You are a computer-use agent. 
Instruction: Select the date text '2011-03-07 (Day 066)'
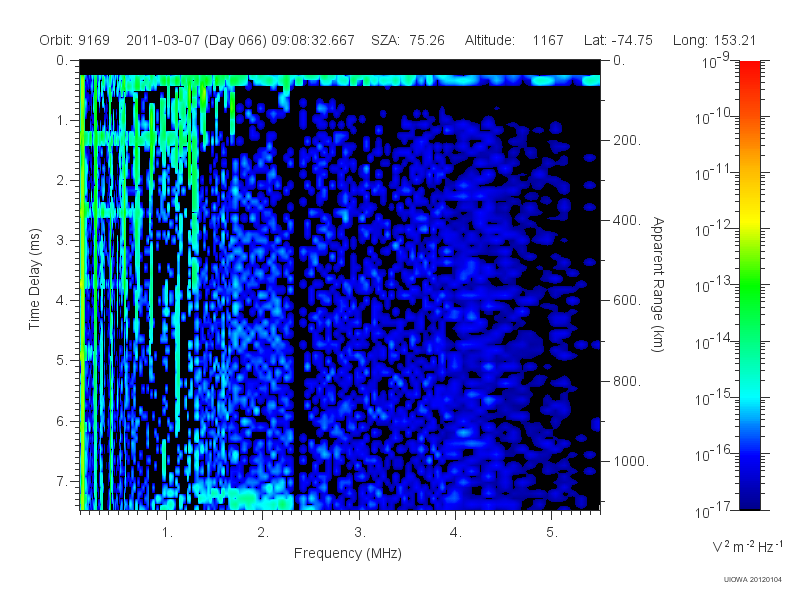[x=196, y=40]
